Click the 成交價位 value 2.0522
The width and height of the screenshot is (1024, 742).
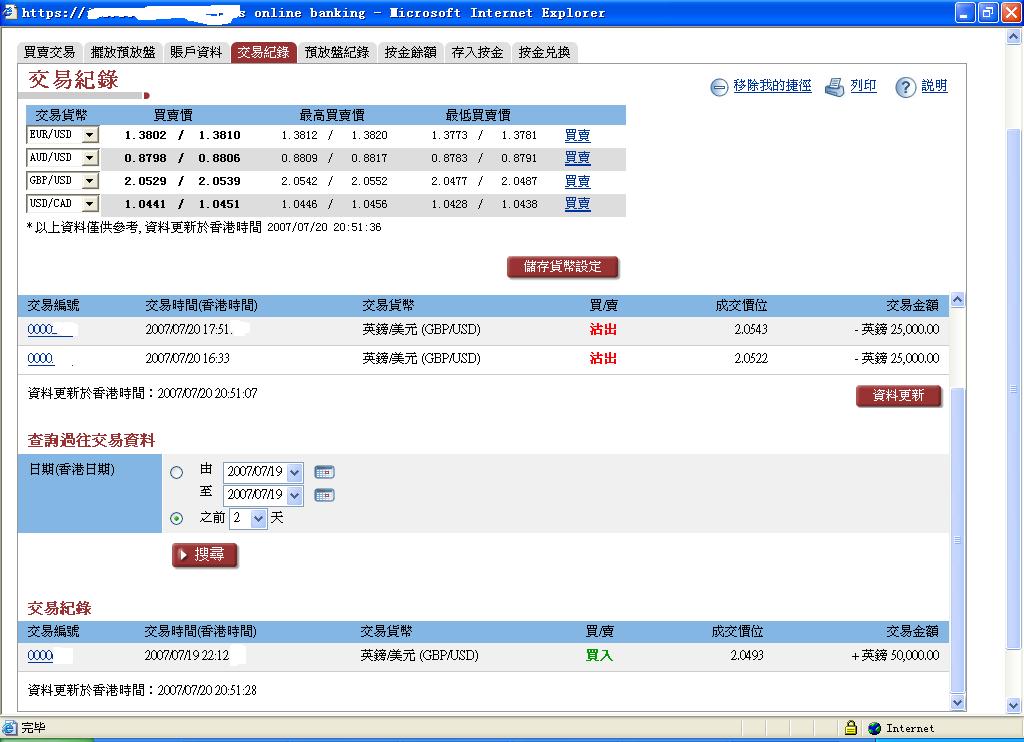pyautogui.click(x=751, y=358)
